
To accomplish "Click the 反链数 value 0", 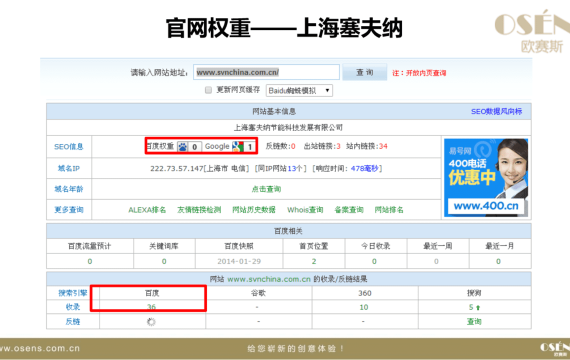I will pyautogui.click(x=293, y=146).
